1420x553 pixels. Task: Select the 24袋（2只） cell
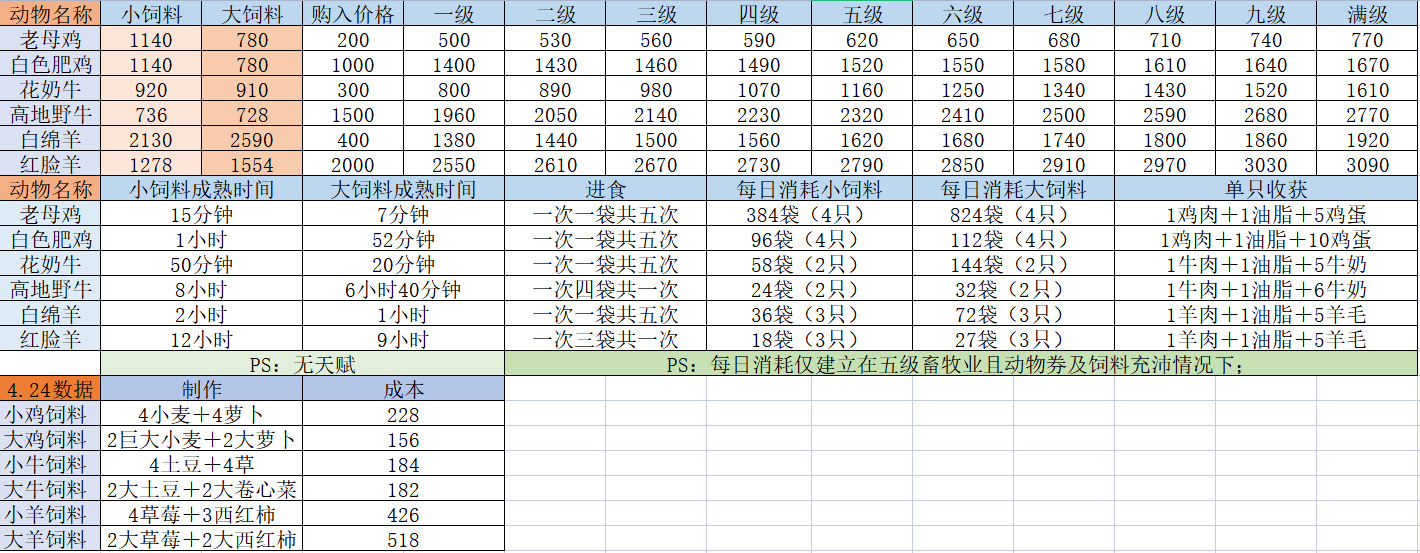(810, 289)
